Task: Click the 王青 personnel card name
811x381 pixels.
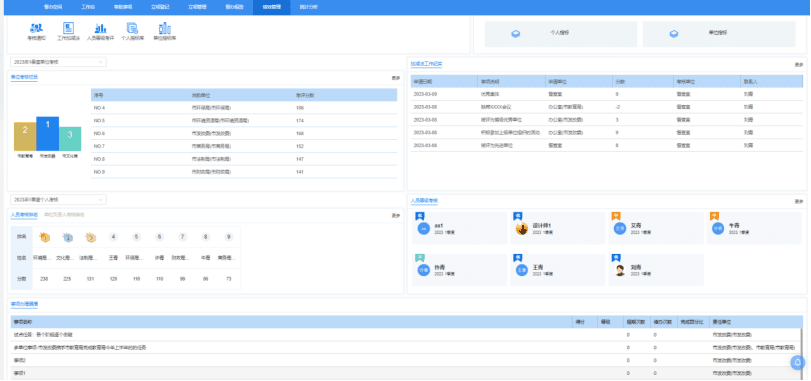Action: [538, 267]
